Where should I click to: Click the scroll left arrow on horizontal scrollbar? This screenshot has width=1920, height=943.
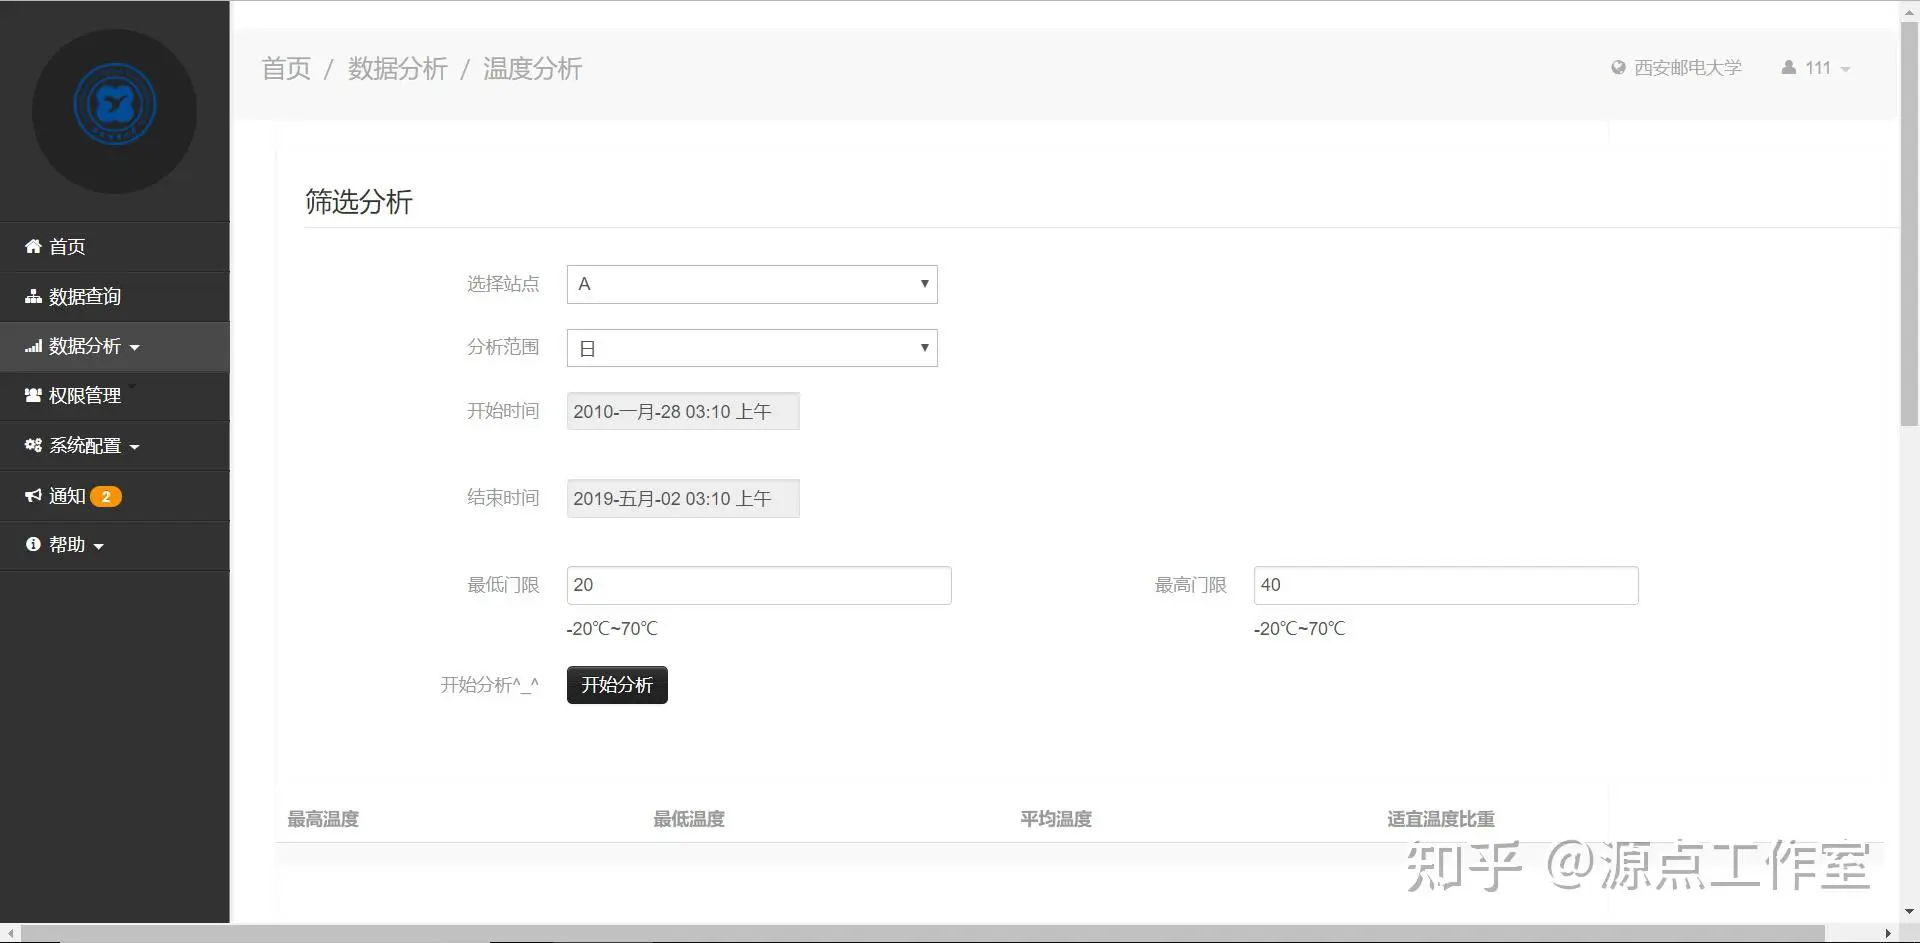click(10, 933)
